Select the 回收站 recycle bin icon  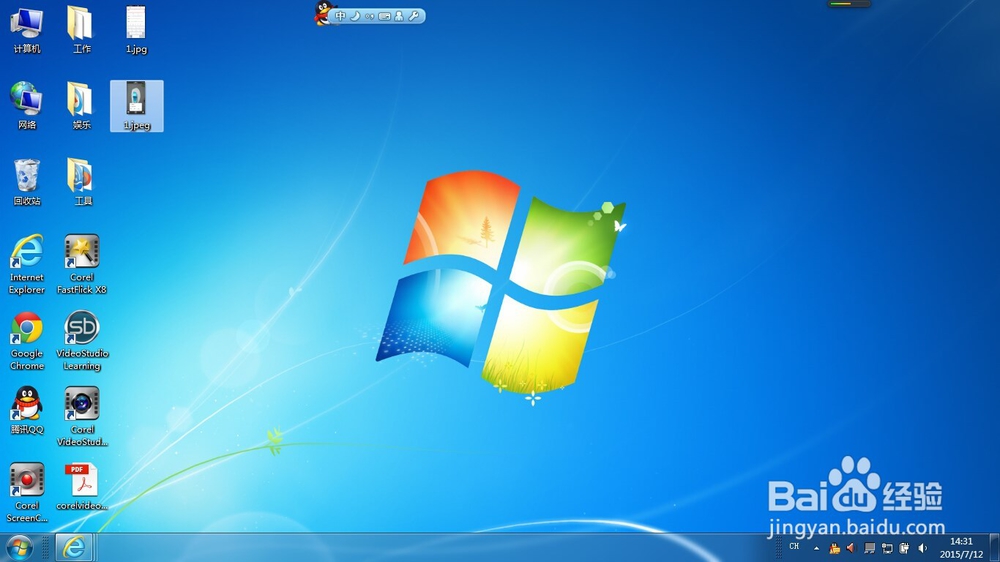click(x=27, y=182)
